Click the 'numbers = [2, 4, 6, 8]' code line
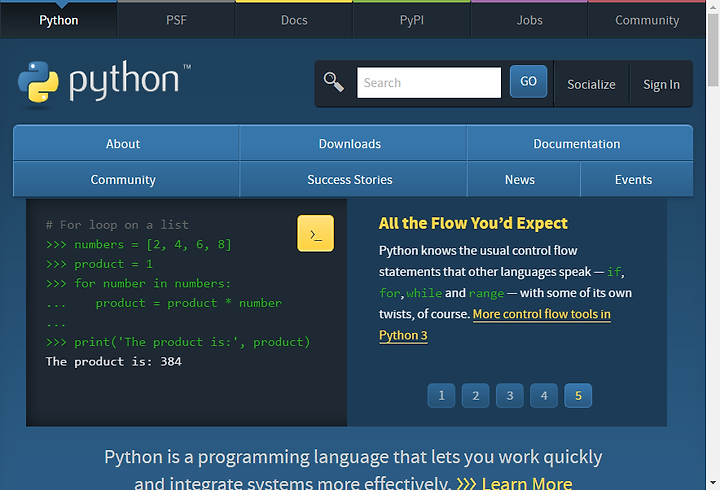This screenshot has width=720, height=490. (153, 244)
